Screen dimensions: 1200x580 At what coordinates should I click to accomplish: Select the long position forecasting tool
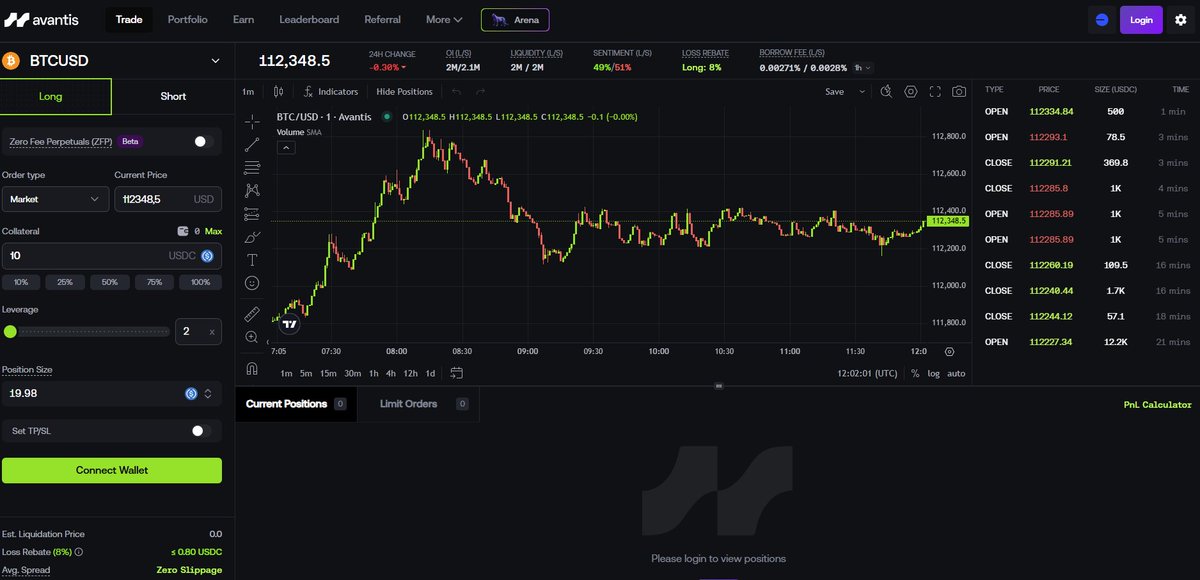[x=252, y=213]
